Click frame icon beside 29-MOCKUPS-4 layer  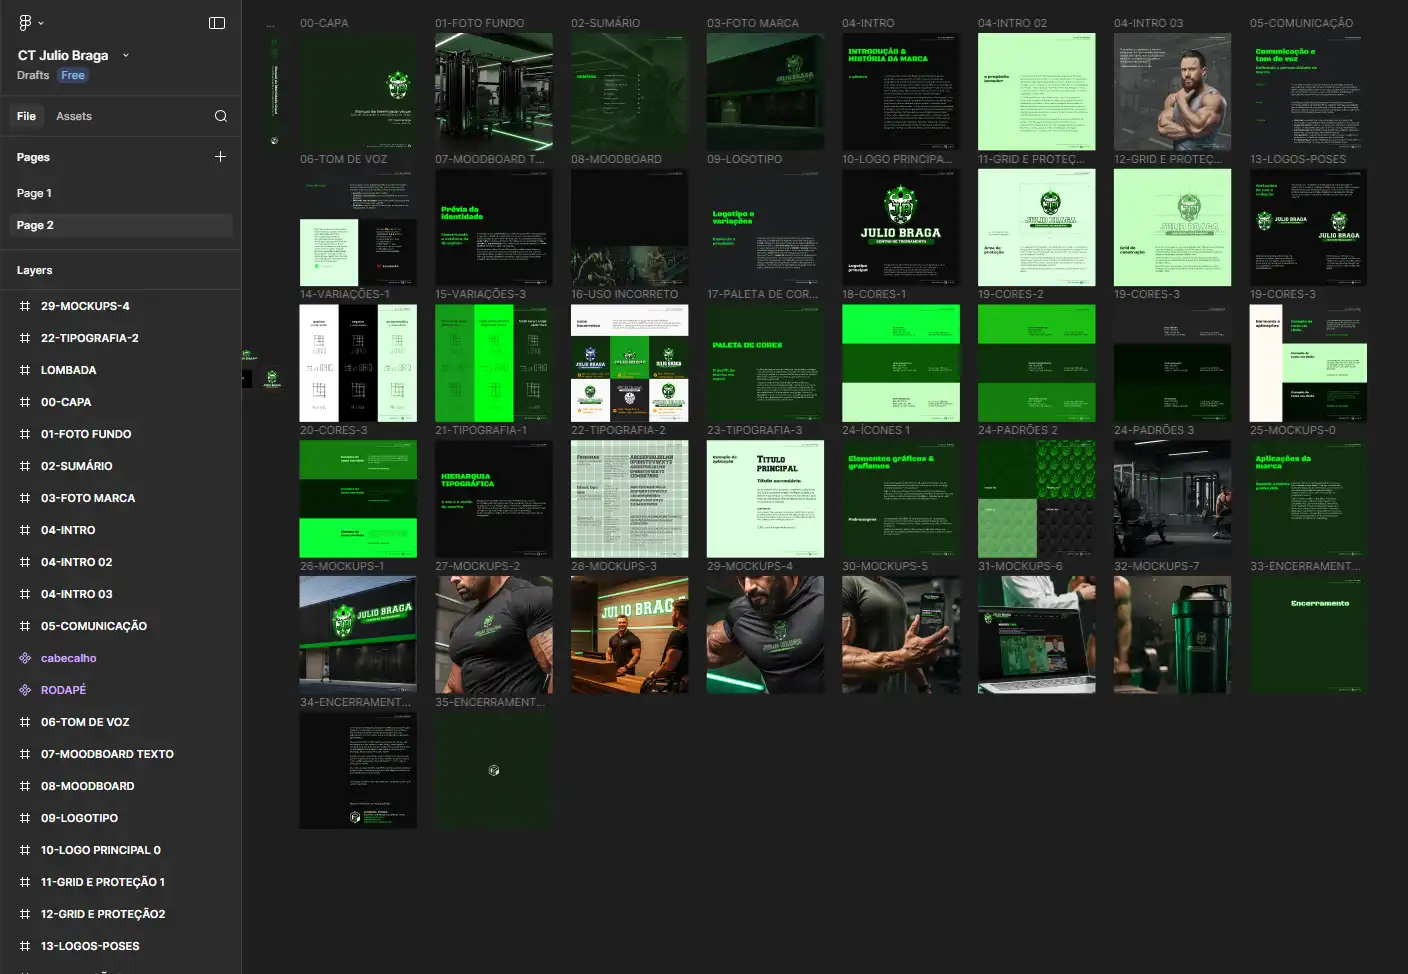click(x=25, y=306)
